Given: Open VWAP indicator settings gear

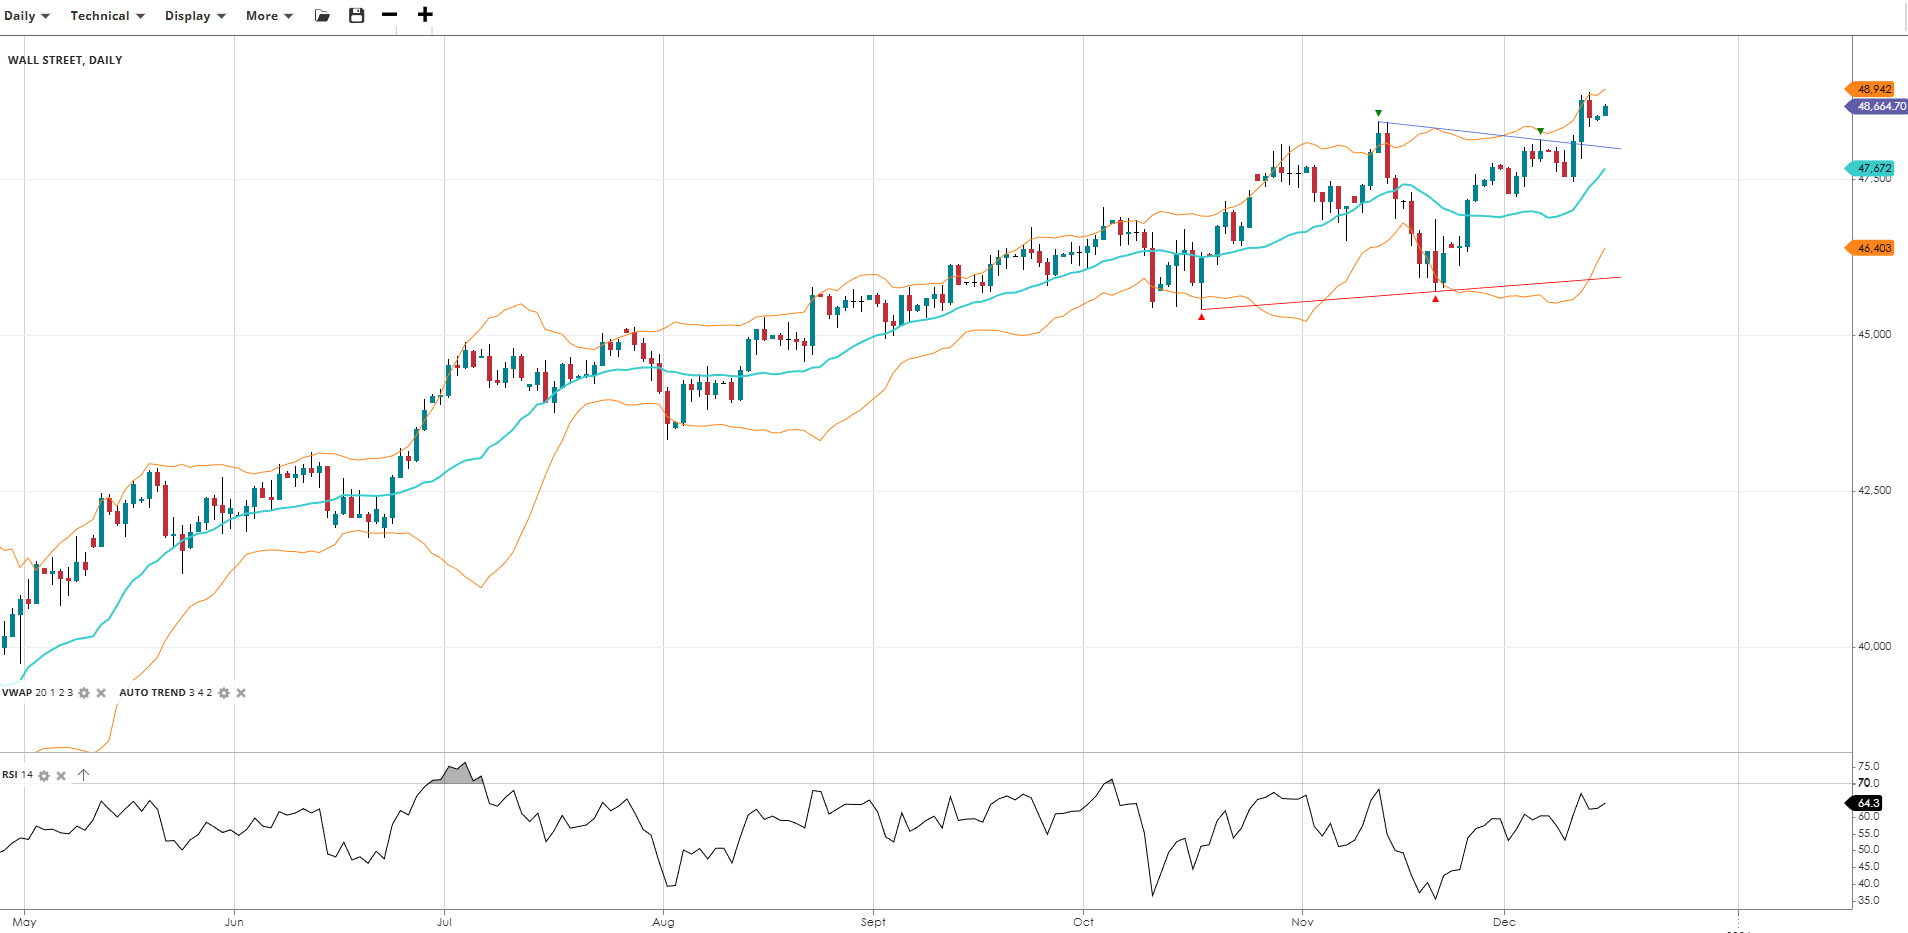Looking at the screenshot, I should pyautogui.click(x=84, y=693).
